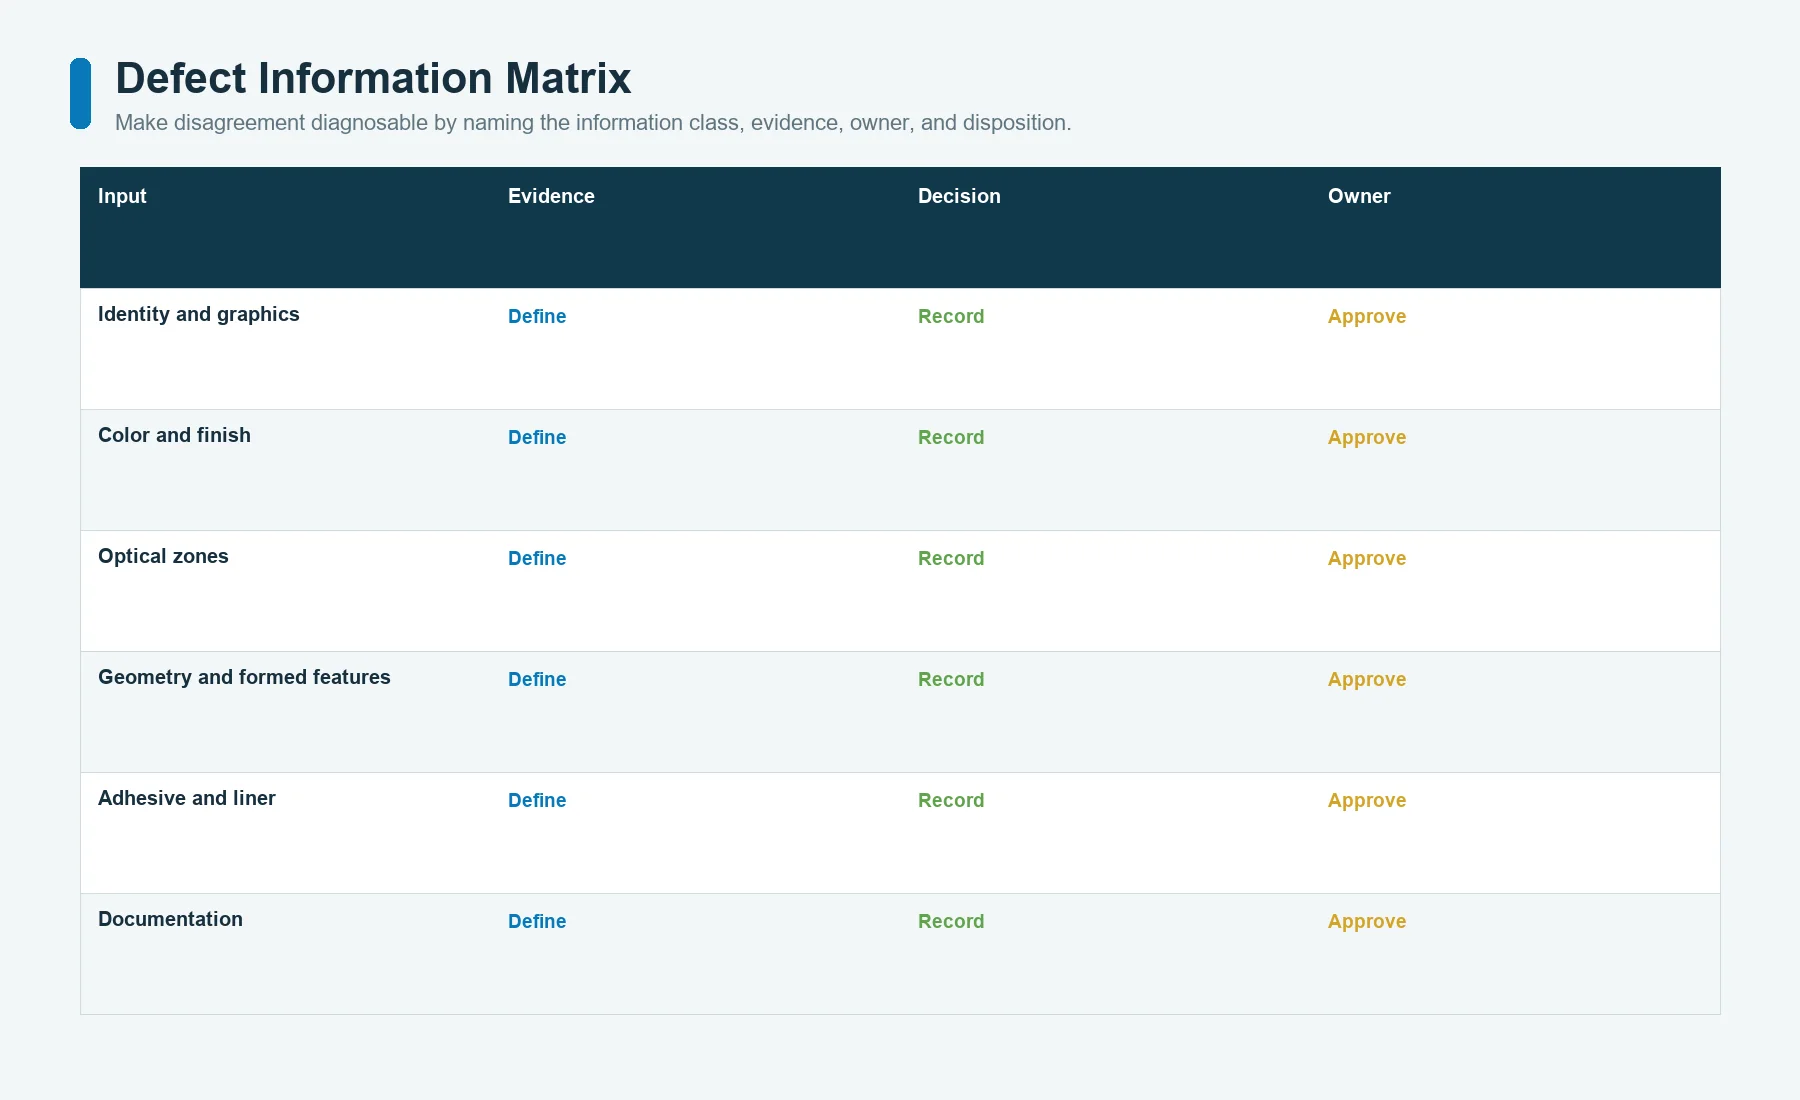Screen dimensions: 1800x1100
Task: Click Define in the Adhesive and liner row
Action: point(537,800)
